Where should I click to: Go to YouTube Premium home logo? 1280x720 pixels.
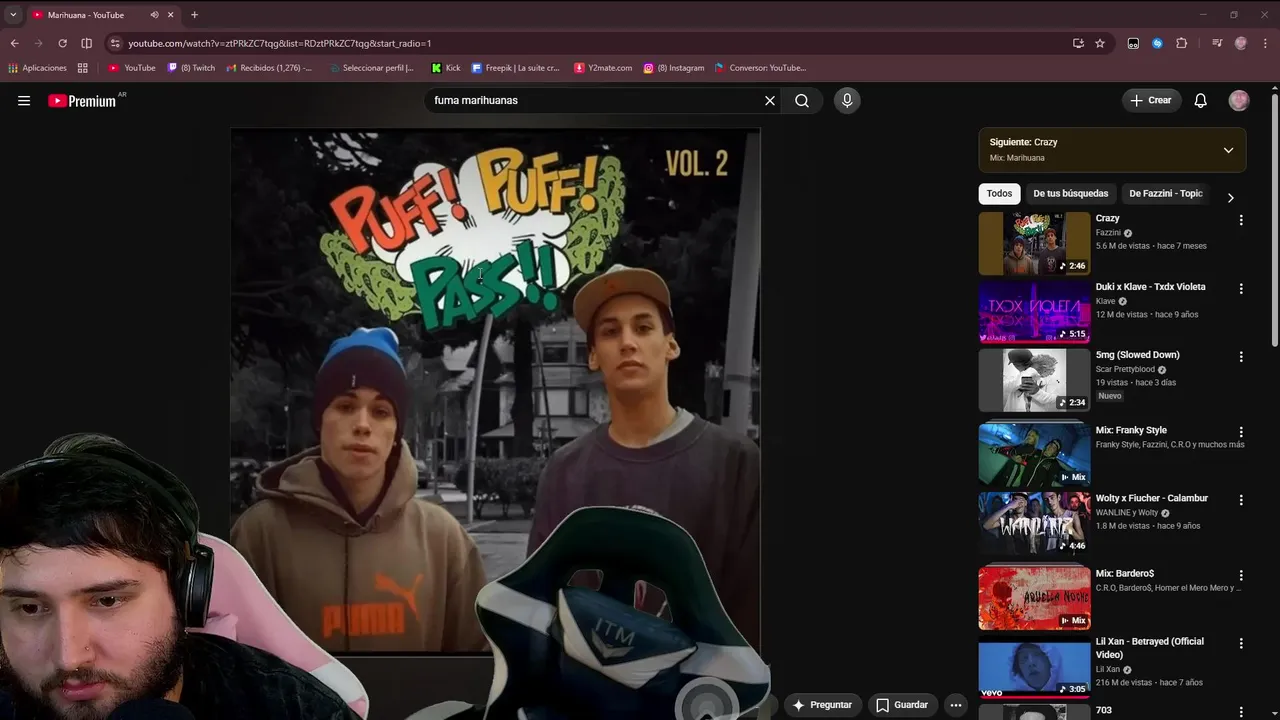click(82, 101)
